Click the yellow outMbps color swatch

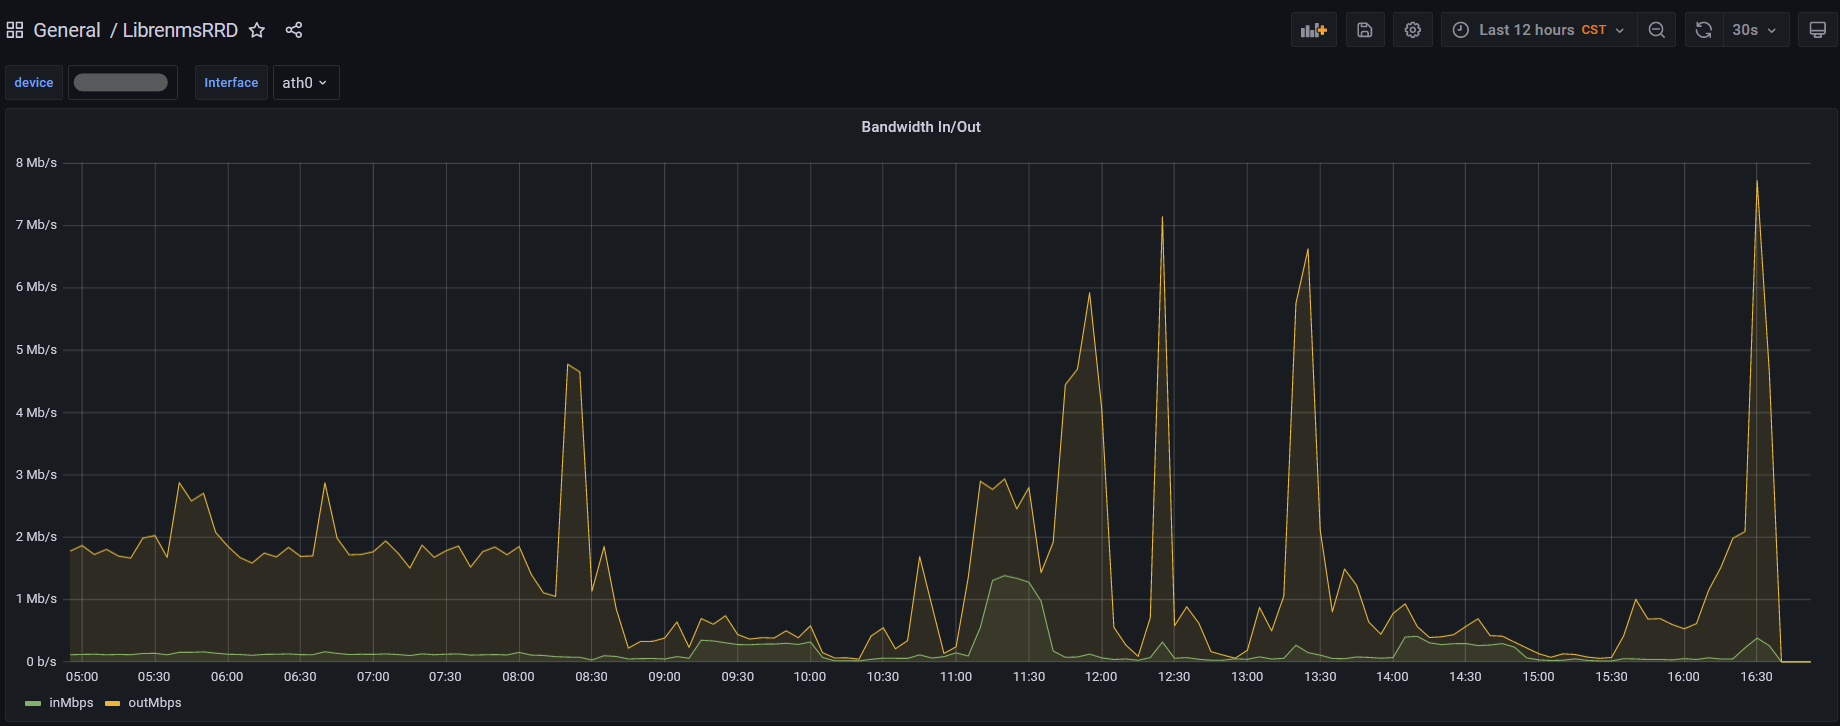pos(112,703)
